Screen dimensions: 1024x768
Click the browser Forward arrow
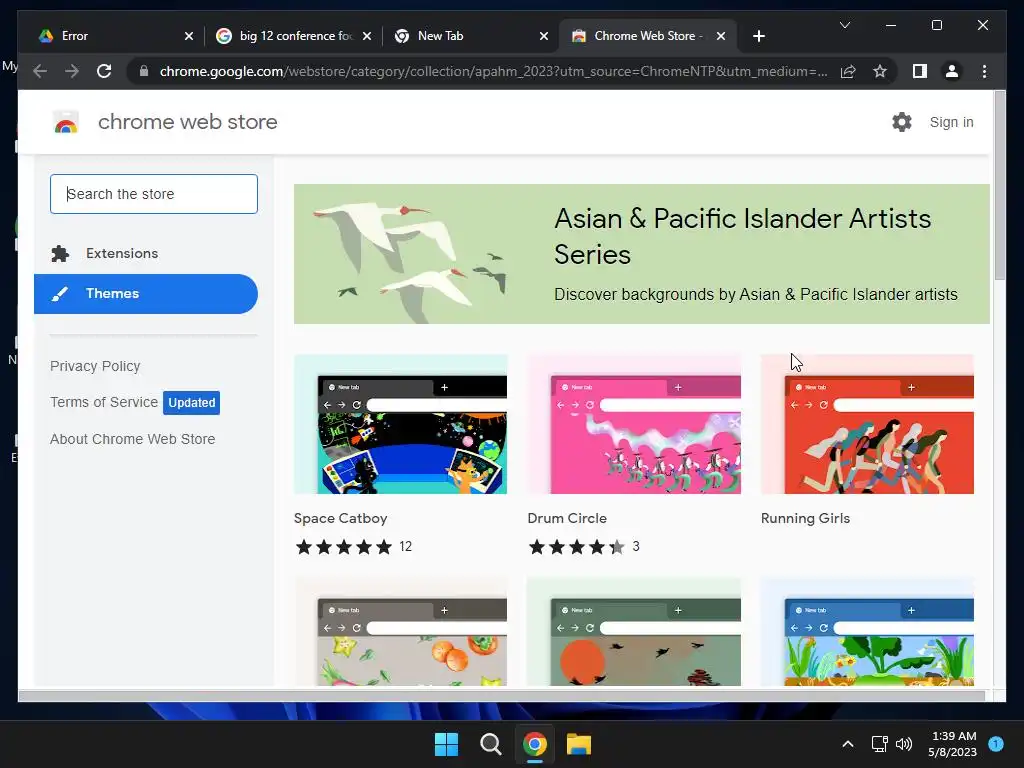72,71
